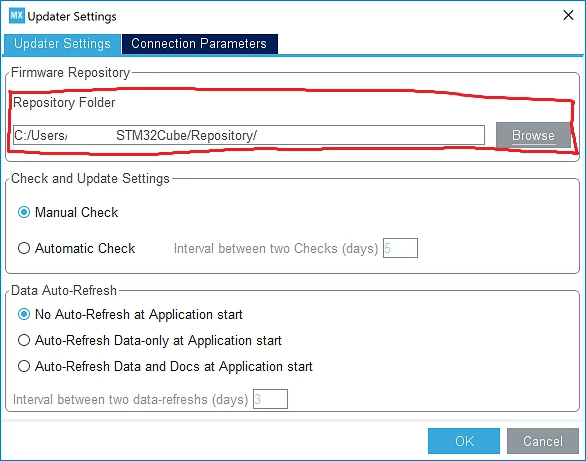Select the Manual Check option
Screen dimensions: 586x461
68,212
